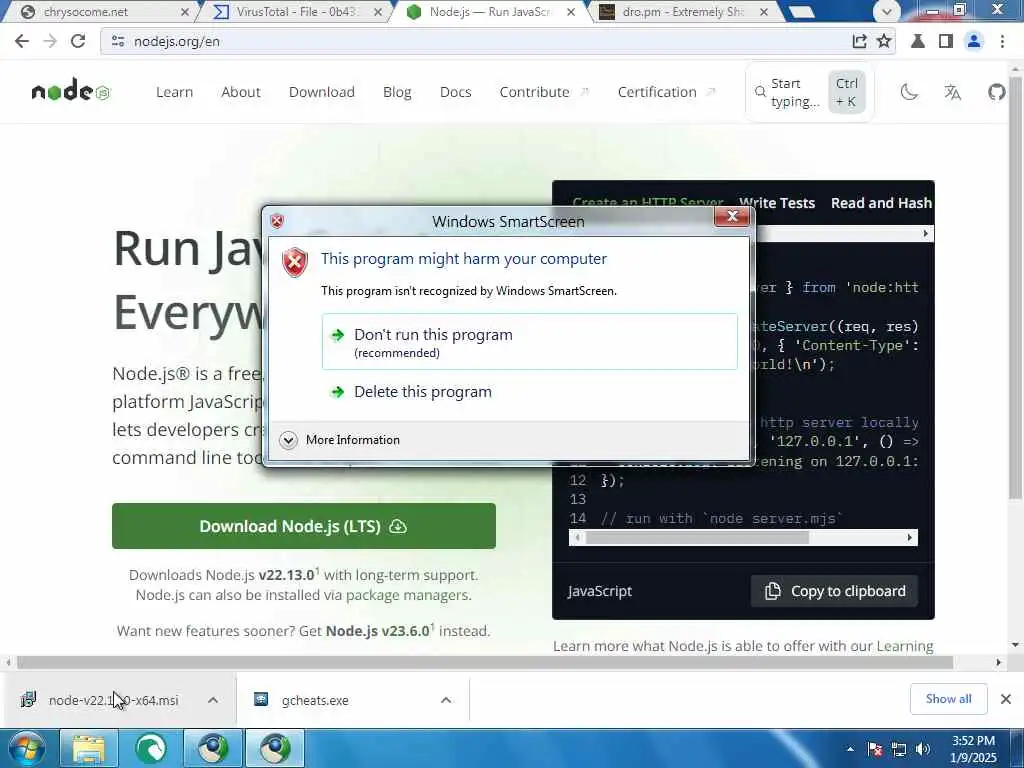Open File Explorer from the taskbar

[x=89, y=748]
